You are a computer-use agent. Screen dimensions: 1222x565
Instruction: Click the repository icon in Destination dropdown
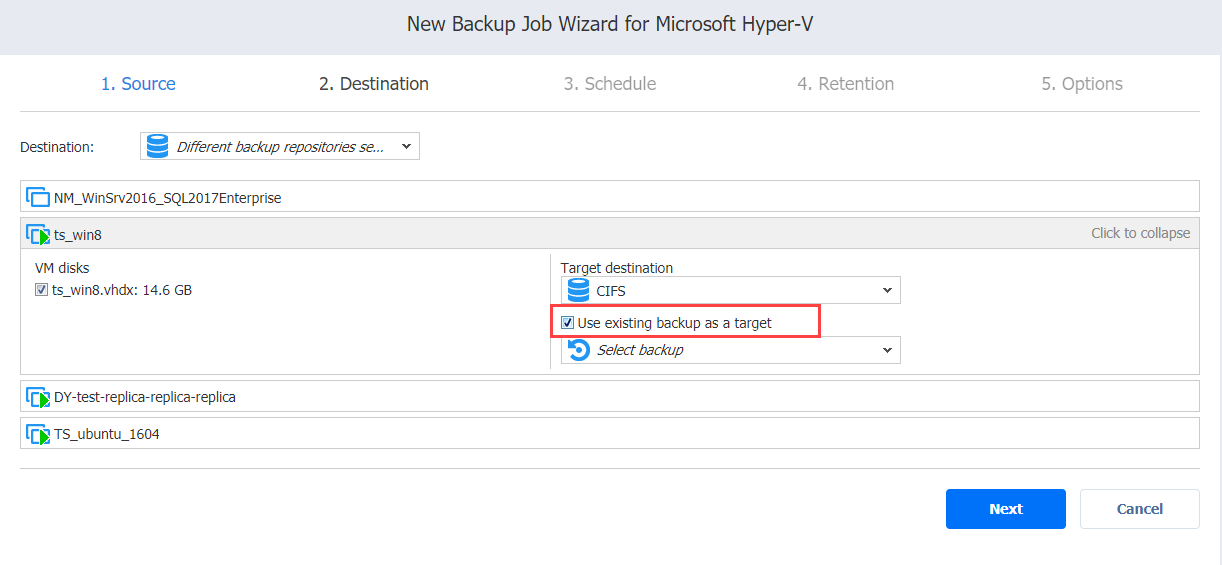[x=157, y=147]
